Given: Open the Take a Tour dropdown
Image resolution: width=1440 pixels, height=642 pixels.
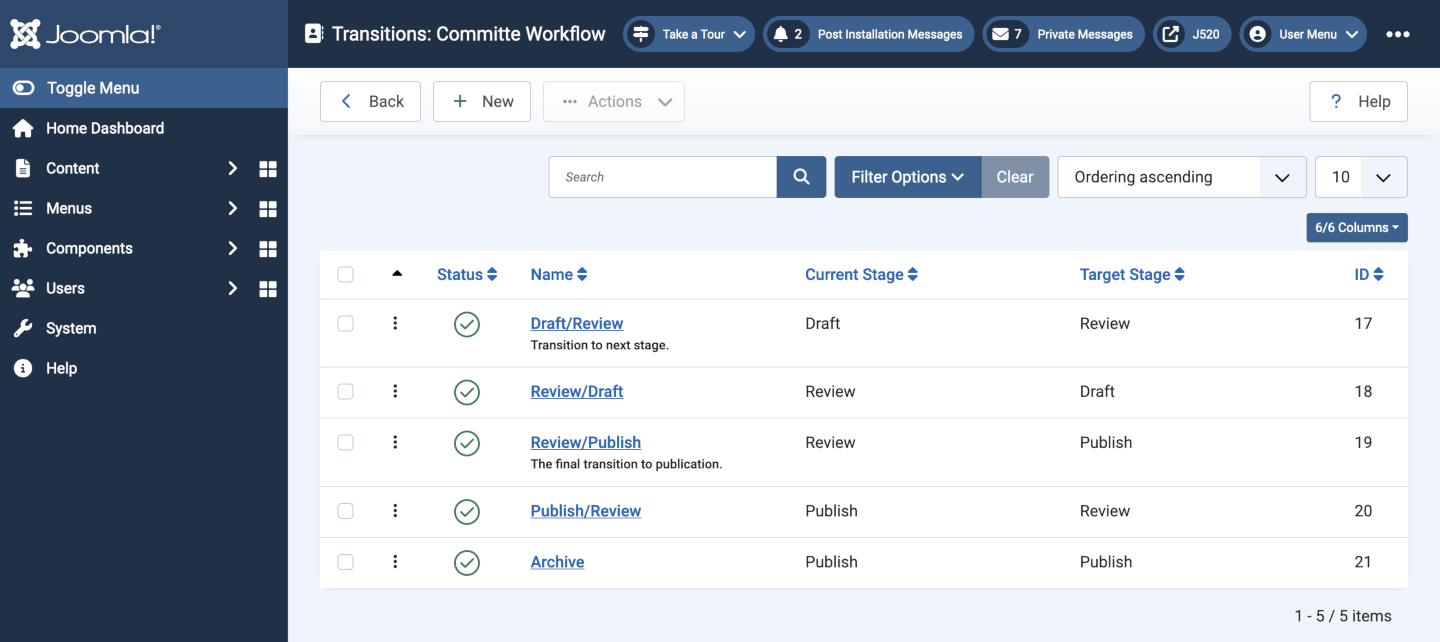Looking at the screenshot, I should point(688,33).
